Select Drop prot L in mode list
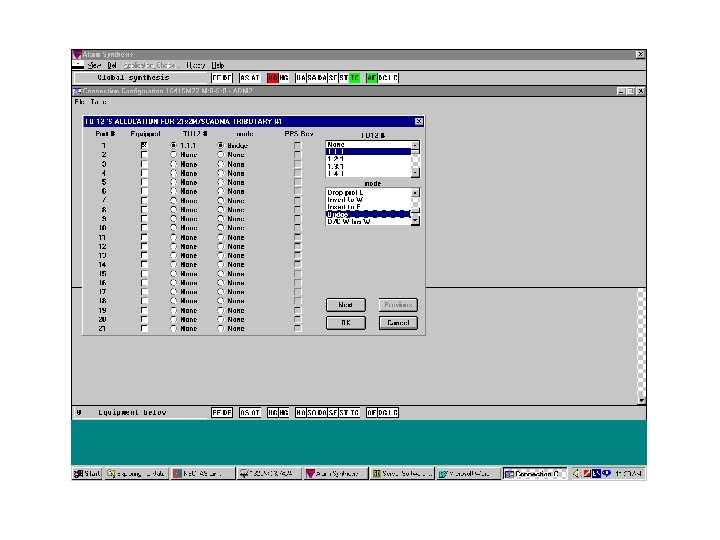720x540 pixels. pos(368,192)
